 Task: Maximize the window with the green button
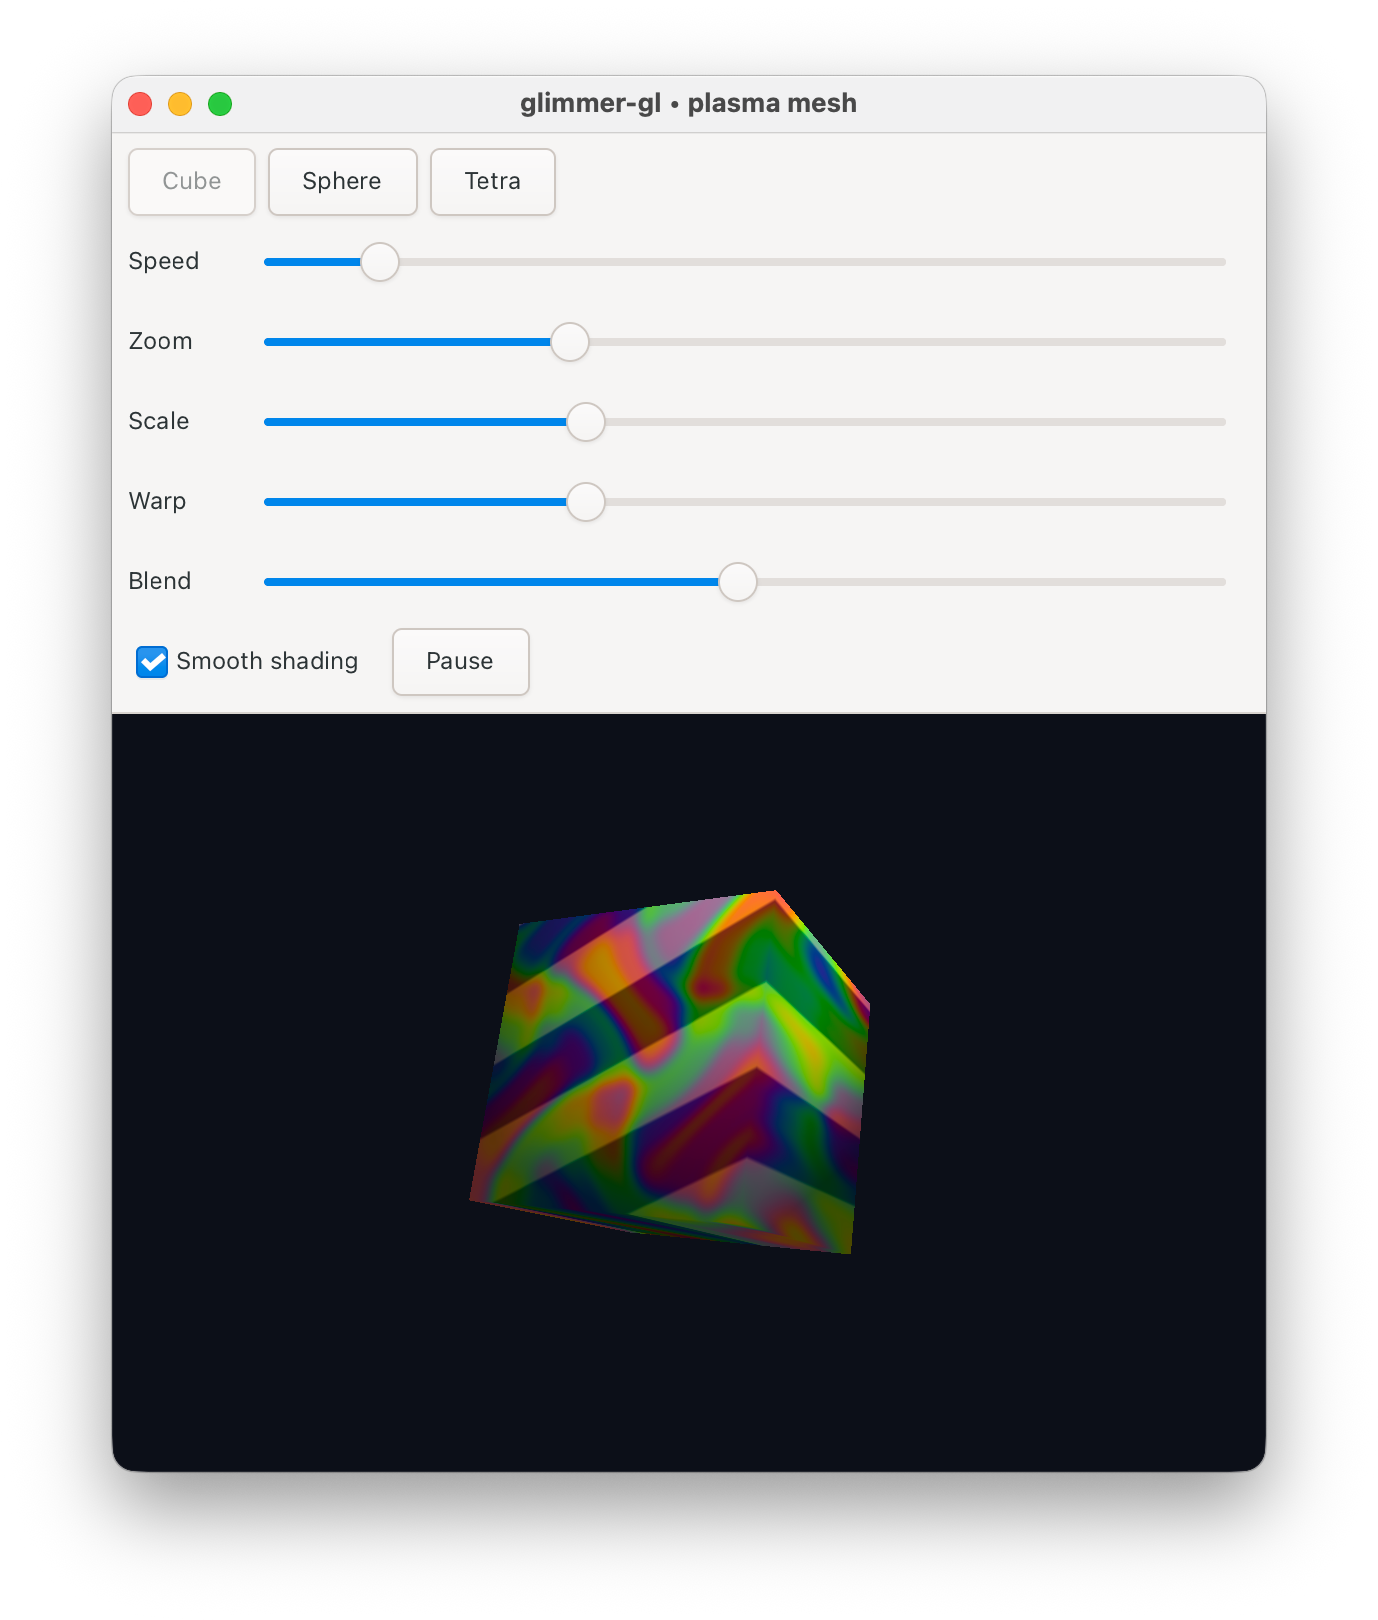click(220, 104)
